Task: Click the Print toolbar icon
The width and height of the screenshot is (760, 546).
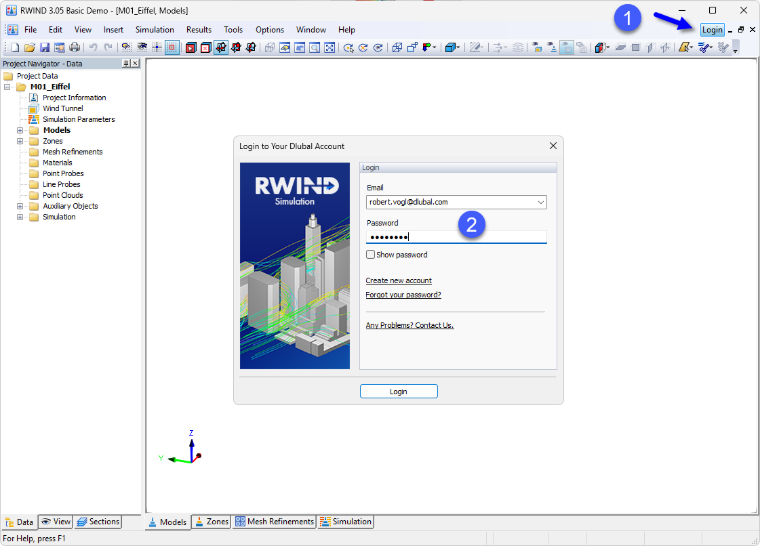Action: (74, 48)
